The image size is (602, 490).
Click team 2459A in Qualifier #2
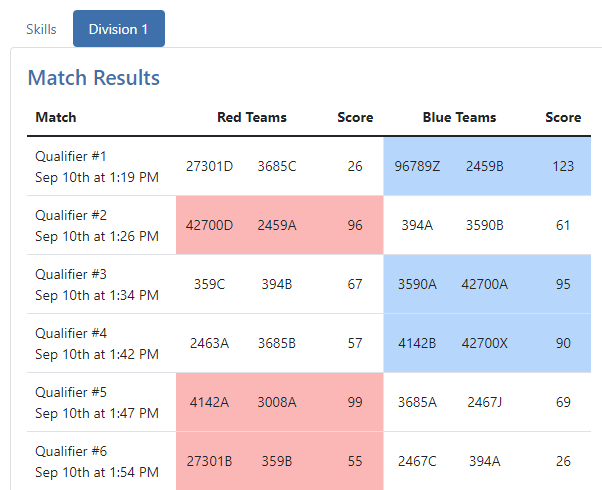tap(277, 225)
